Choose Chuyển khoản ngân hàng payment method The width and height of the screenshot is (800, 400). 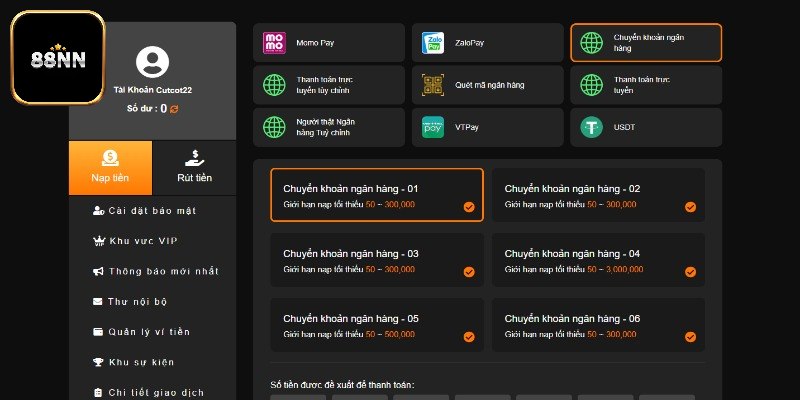click(646, 43)
